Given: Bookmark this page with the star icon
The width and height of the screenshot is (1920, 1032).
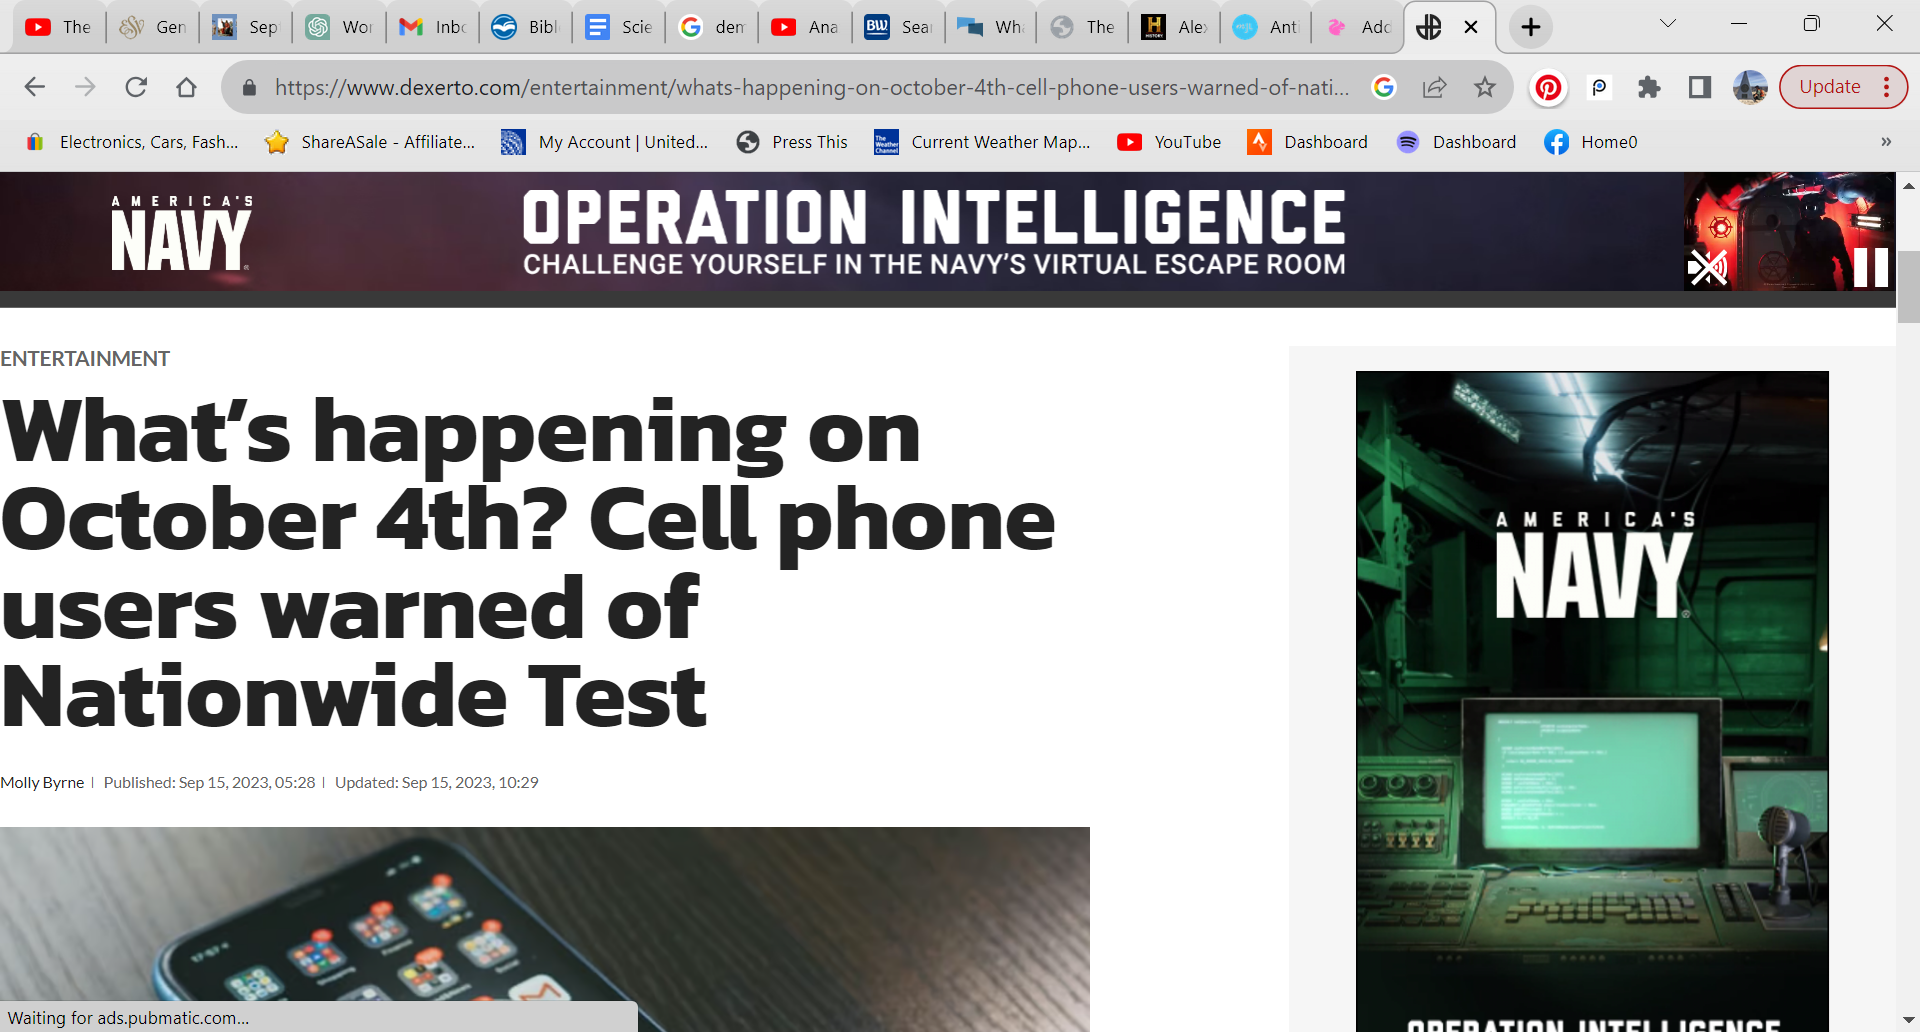Looking at the screenshot, I should tap(1485, 88).
